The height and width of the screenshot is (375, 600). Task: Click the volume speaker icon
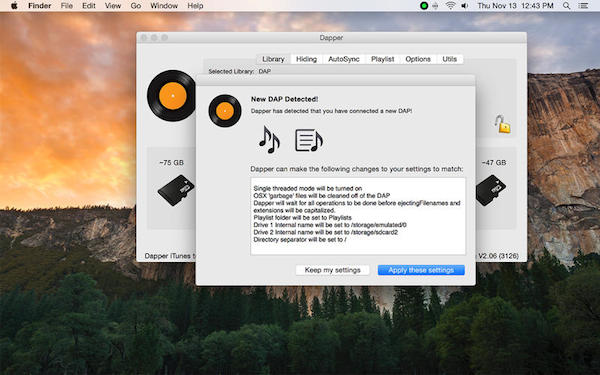(x=465, y=6)
